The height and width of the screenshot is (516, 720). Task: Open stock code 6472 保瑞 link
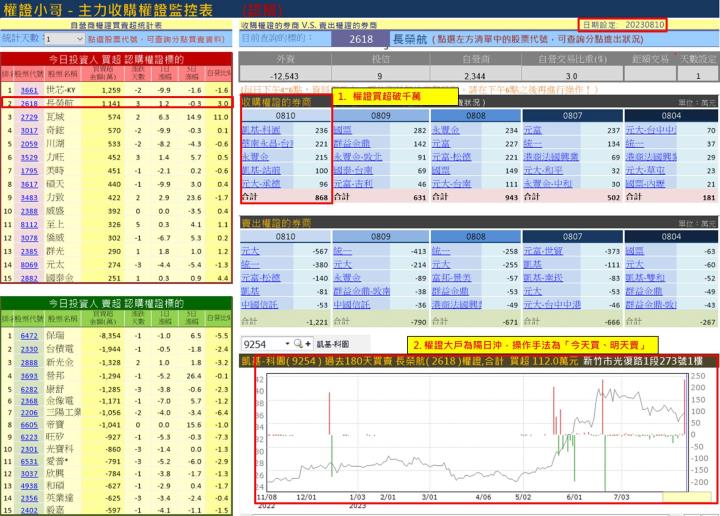(x=29, y=336)
